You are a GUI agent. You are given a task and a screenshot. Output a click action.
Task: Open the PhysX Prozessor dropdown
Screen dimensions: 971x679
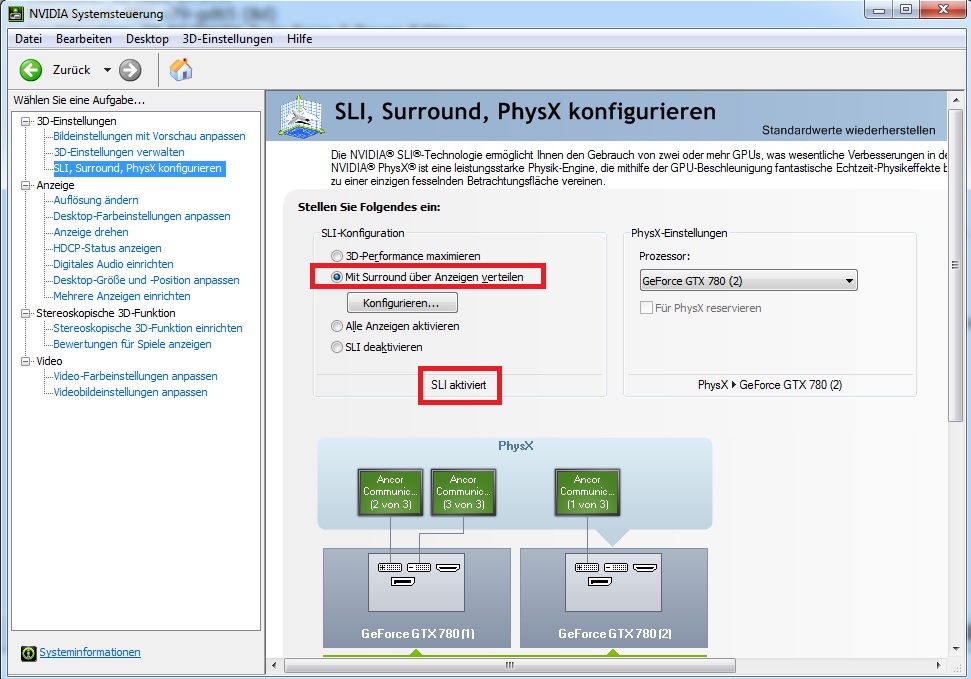[x=748, y=281]
